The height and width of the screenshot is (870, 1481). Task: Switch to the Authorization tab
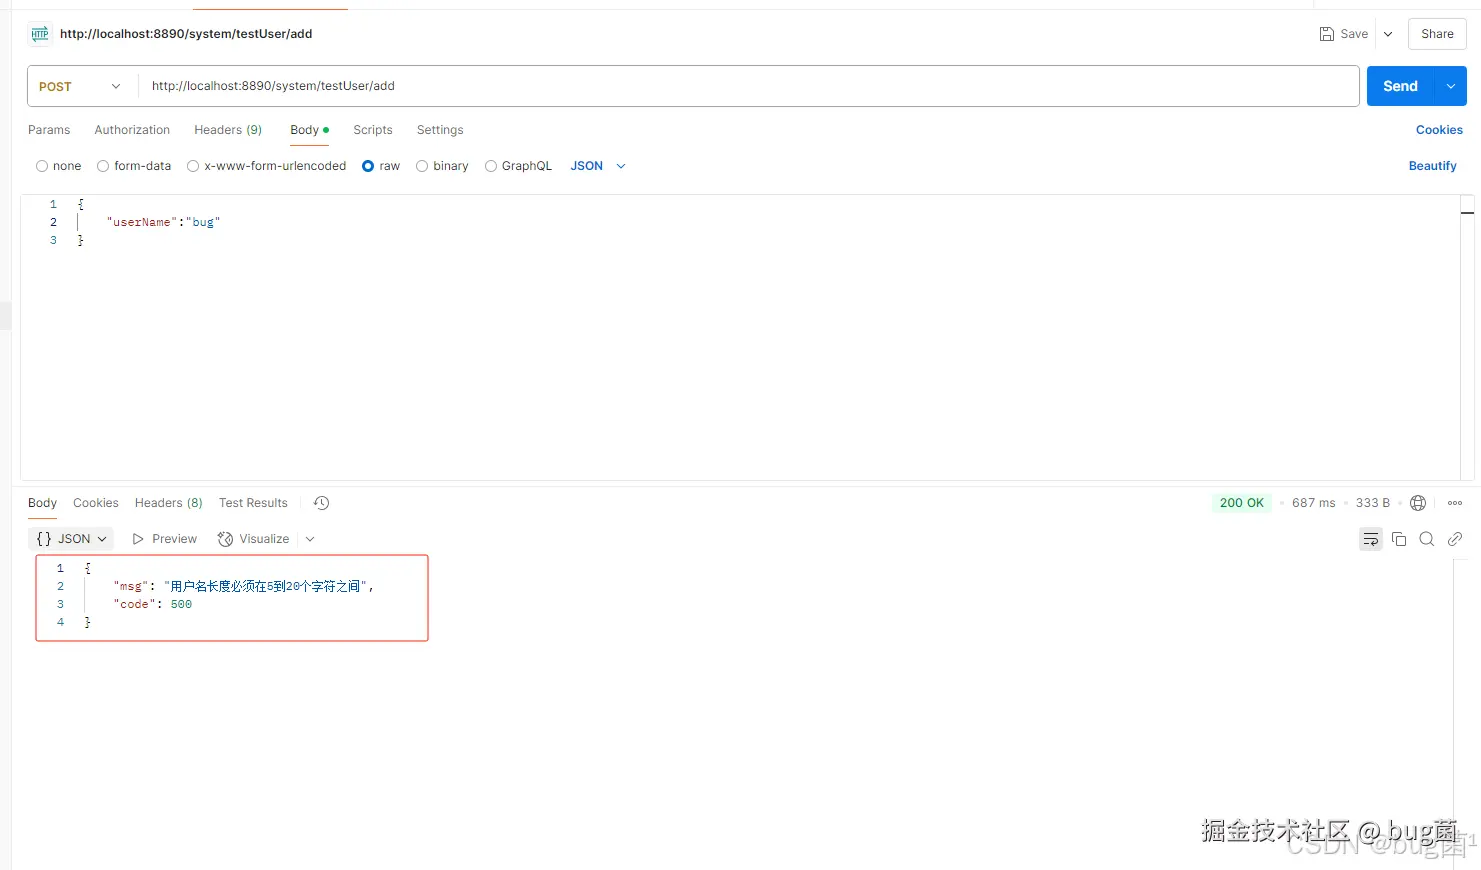pos(132,130)
